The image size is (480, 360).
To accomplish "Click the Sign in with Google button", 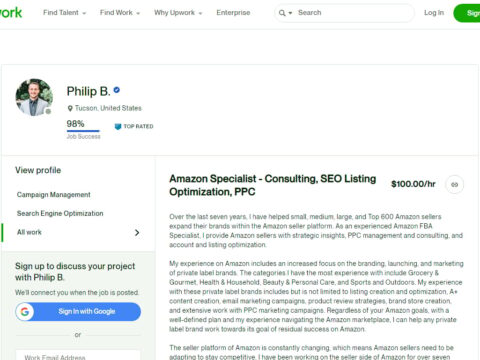I will coord(78,312).
